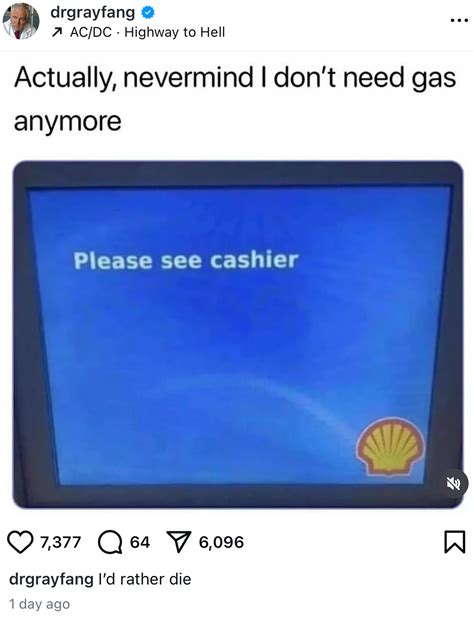This screenshot has height=619, width=474.
Task: Open comments via speech bubble icon
Action: [x=110, y=542]
